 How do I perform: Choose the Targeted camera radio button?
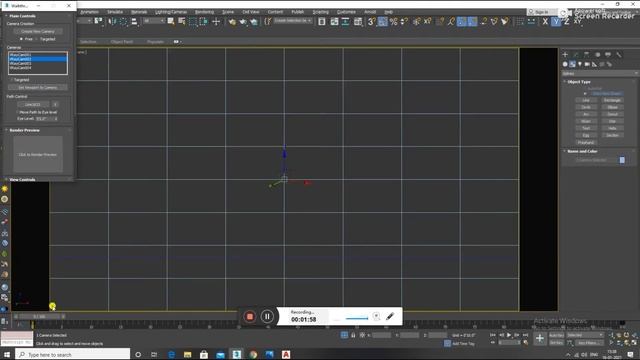coord(37,39)
